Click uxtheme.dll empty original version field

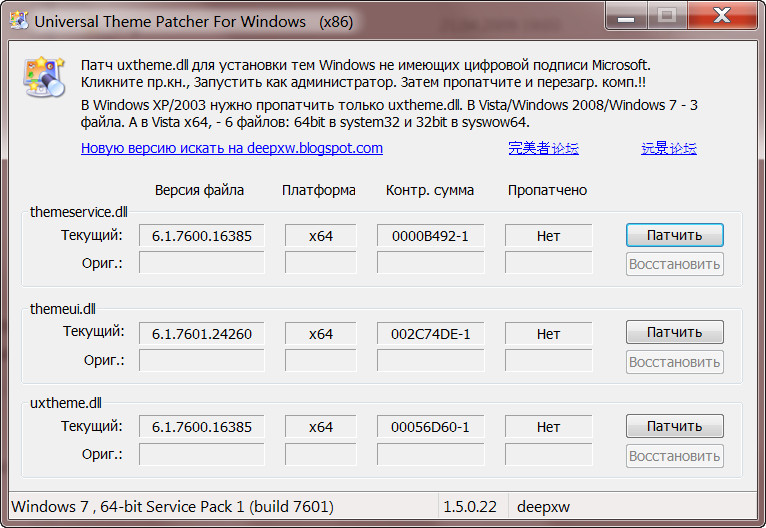pyautogui.click(x=202, y=454)
